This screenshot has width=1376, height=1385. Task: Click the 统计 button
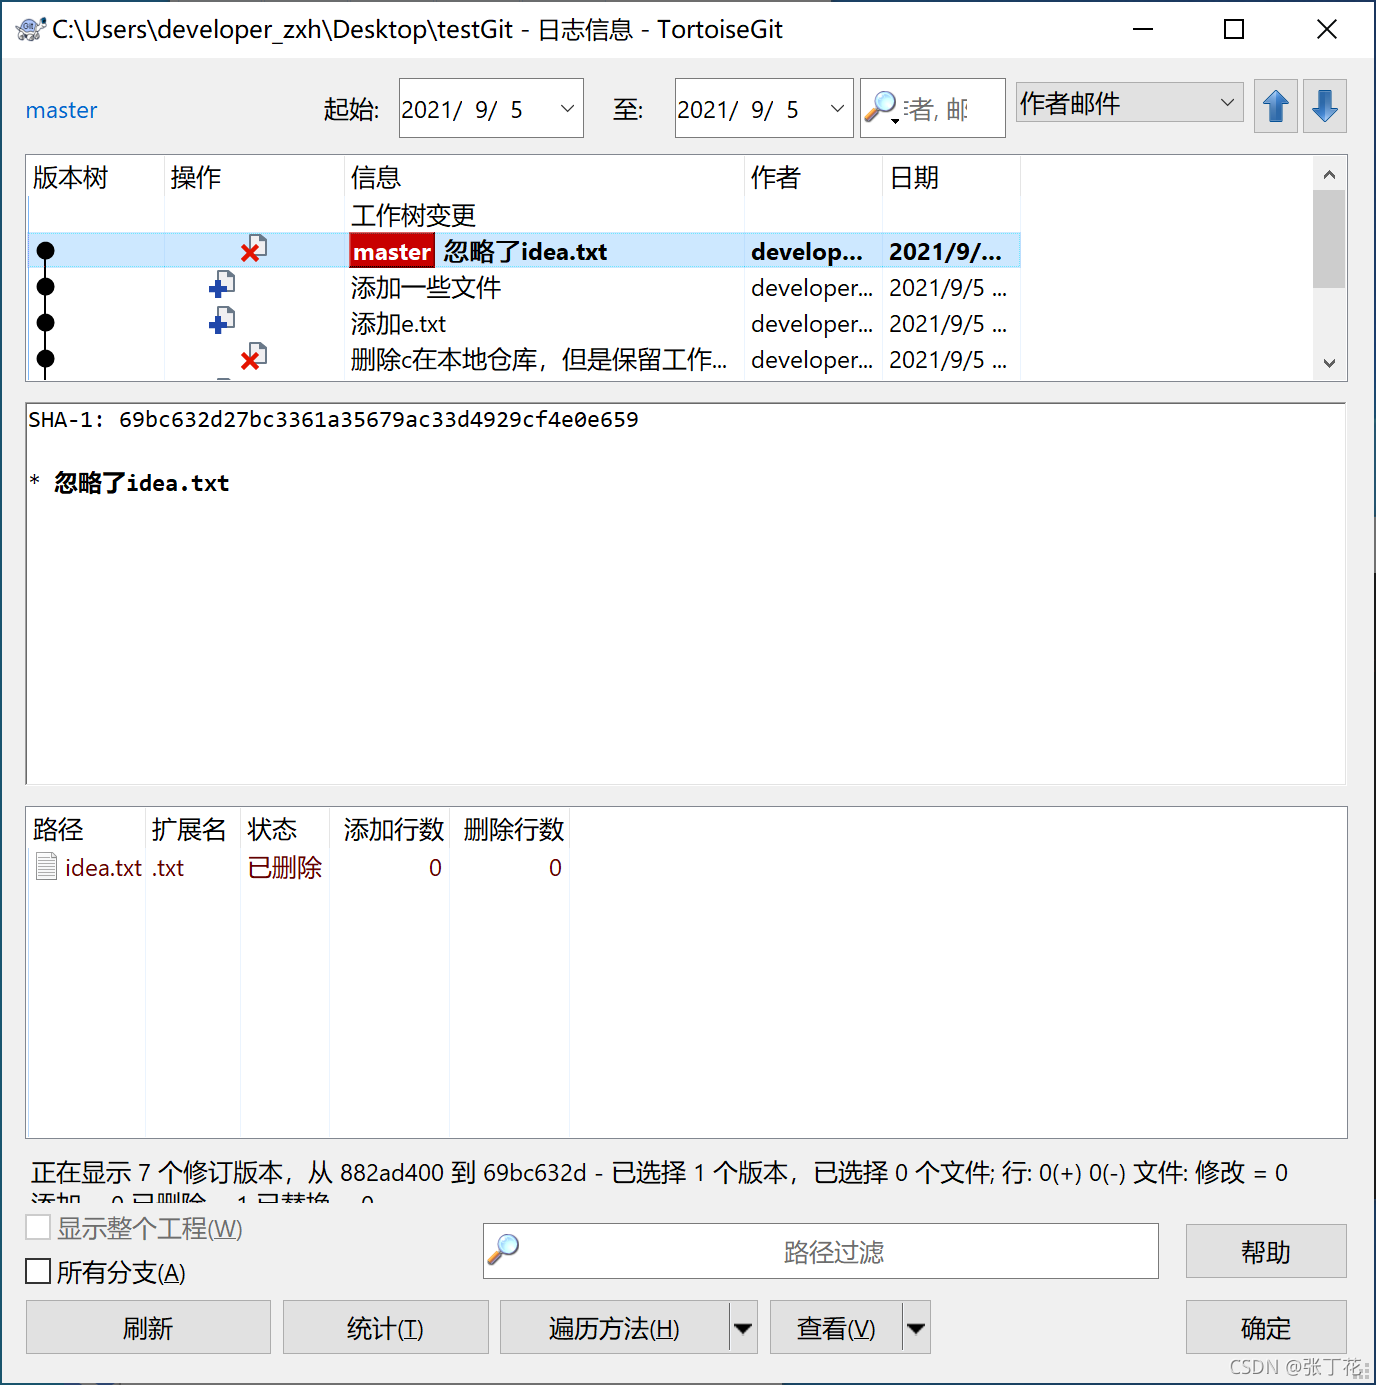point(386,1327)
